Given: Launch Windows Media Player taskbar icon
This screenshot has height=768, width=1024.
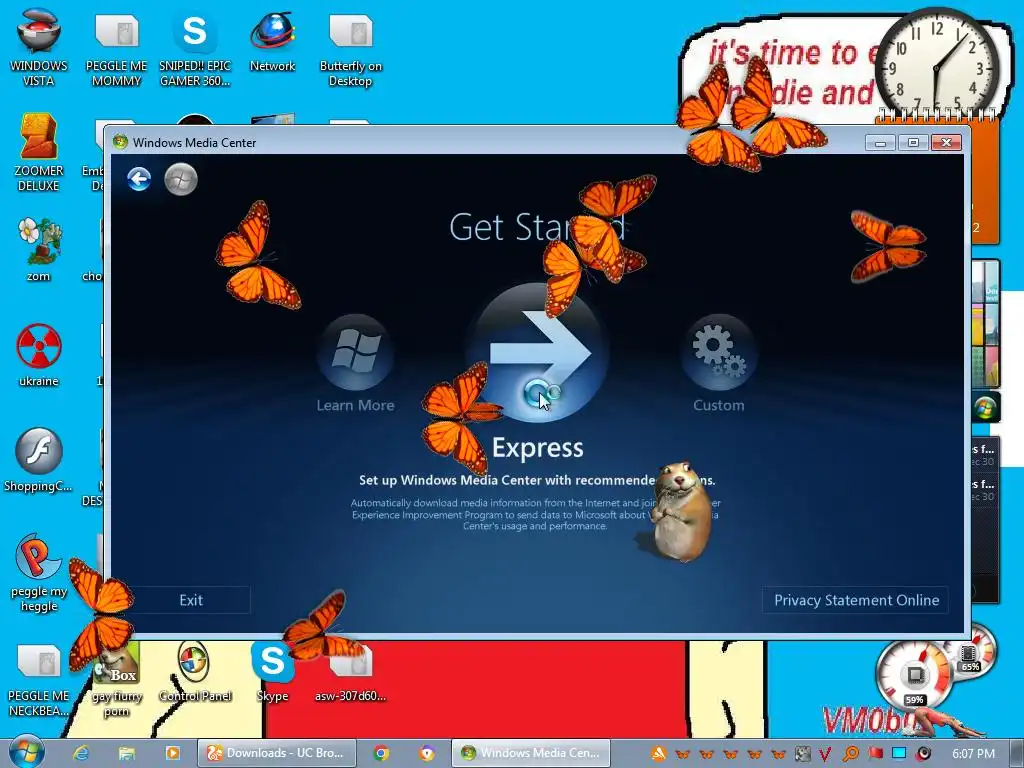Looking at the screenshot, I should tap(172, 753).
